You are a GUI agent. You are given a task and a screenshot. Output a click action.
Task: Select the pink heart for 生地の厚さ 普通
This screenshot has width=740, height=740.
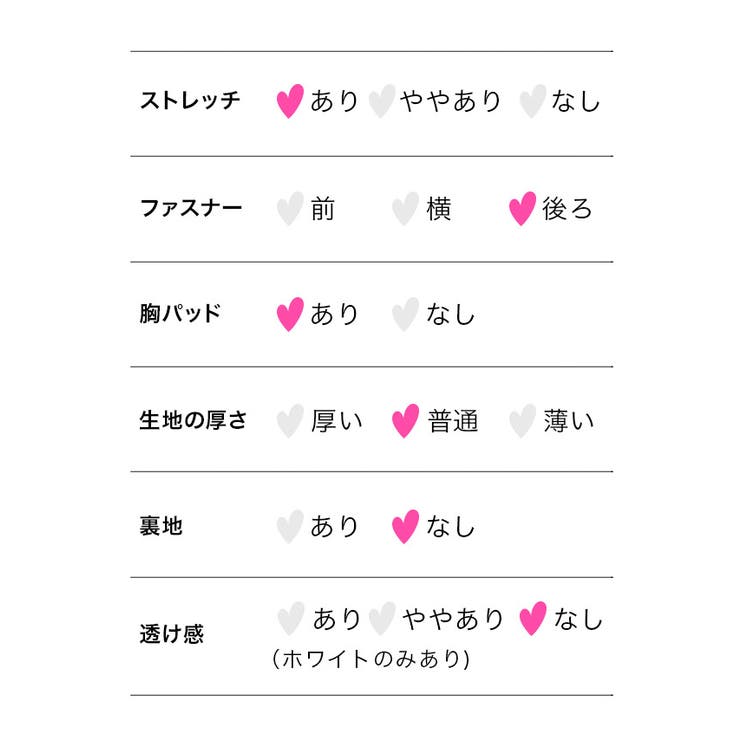pos(404,421)
